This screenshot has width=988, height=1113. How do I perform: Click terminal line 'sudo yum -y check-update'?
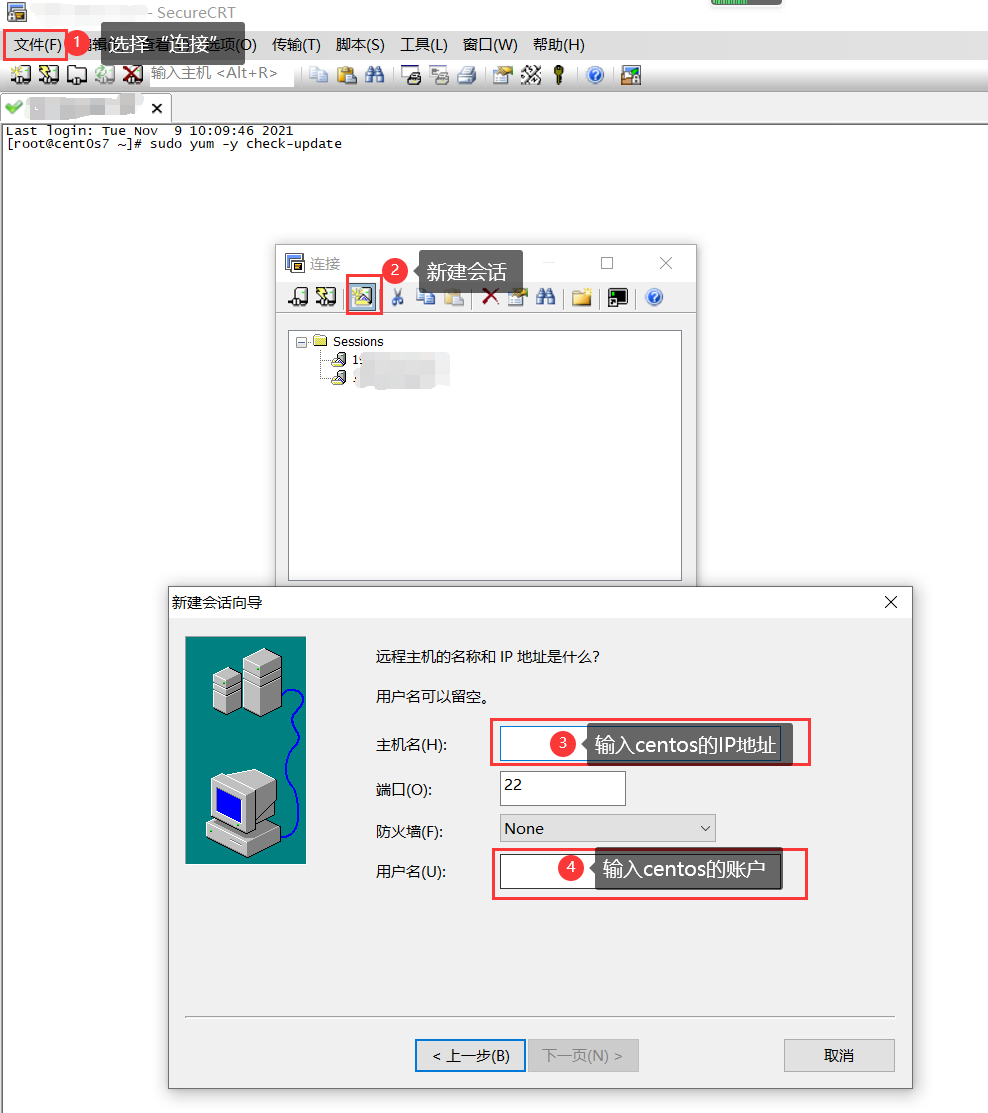pyautogui.click(x=246, y=144)
